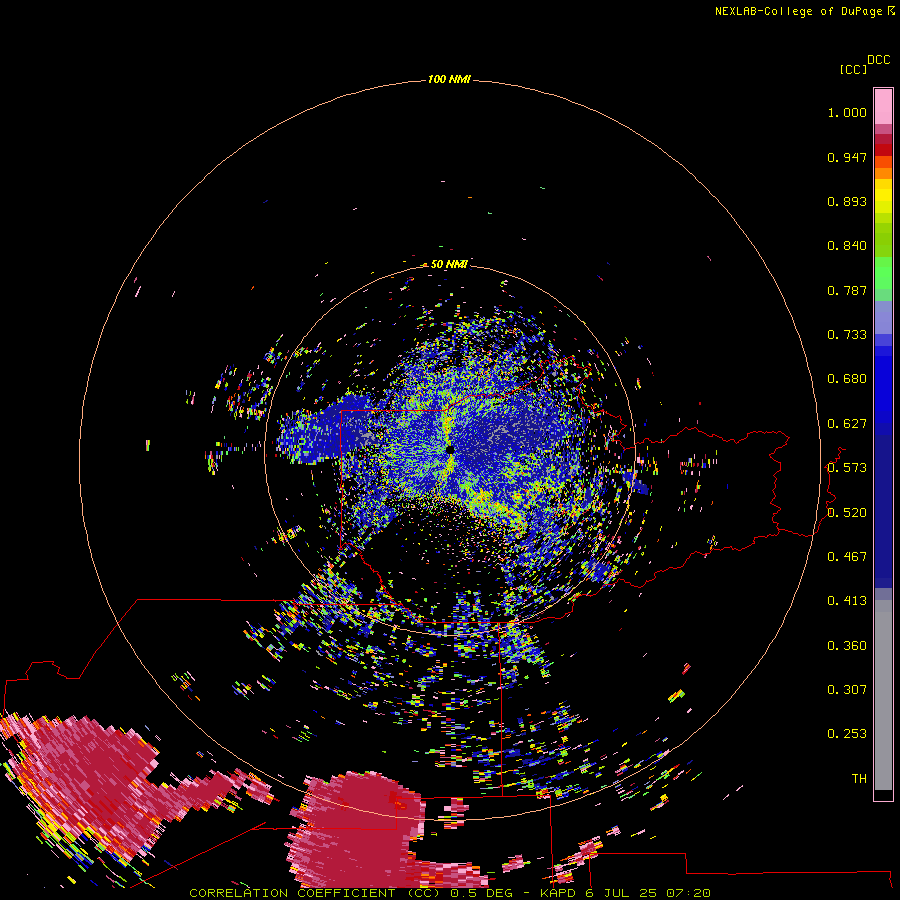Click the NEXLAB-College of DuPage credit text

click(798, 11)
